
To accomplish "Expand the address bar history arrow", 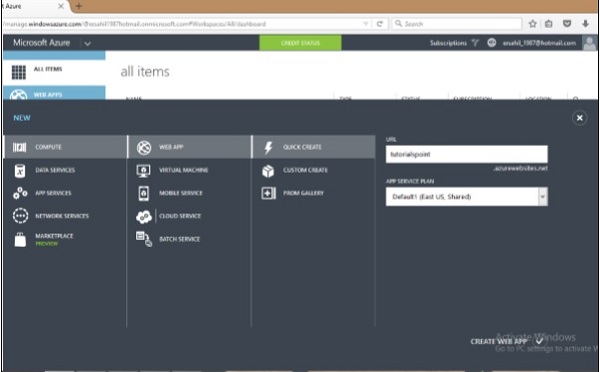I will coord(365,24).
